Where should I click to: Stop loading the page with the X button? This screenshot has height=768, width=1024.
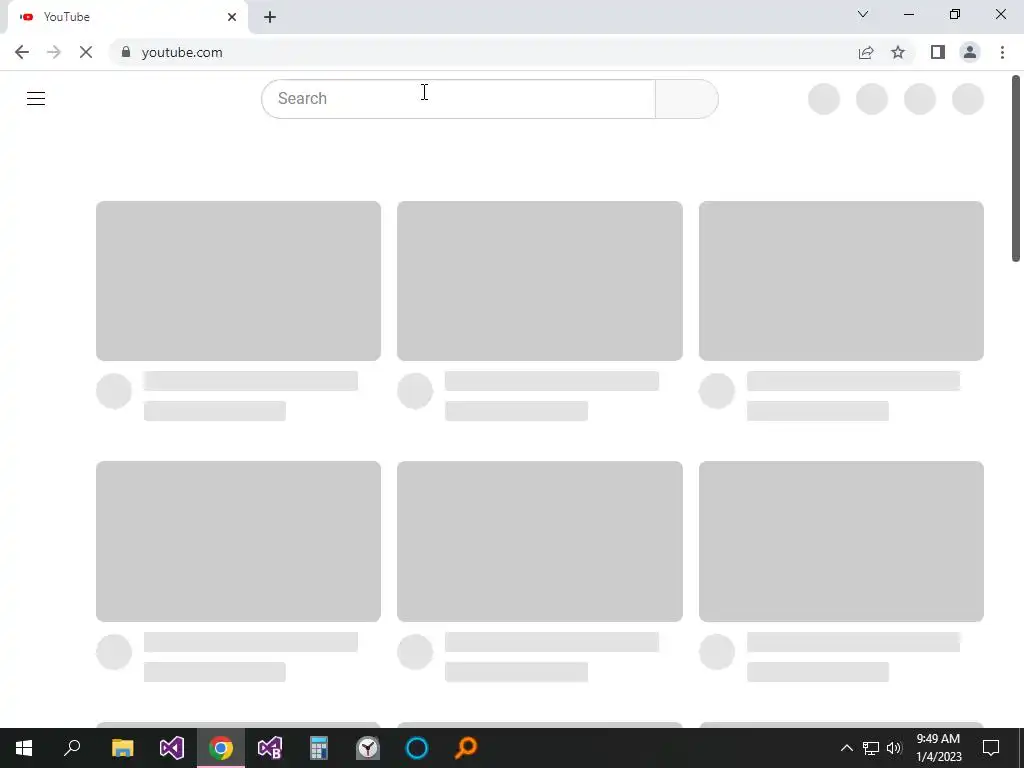[86, 52]
